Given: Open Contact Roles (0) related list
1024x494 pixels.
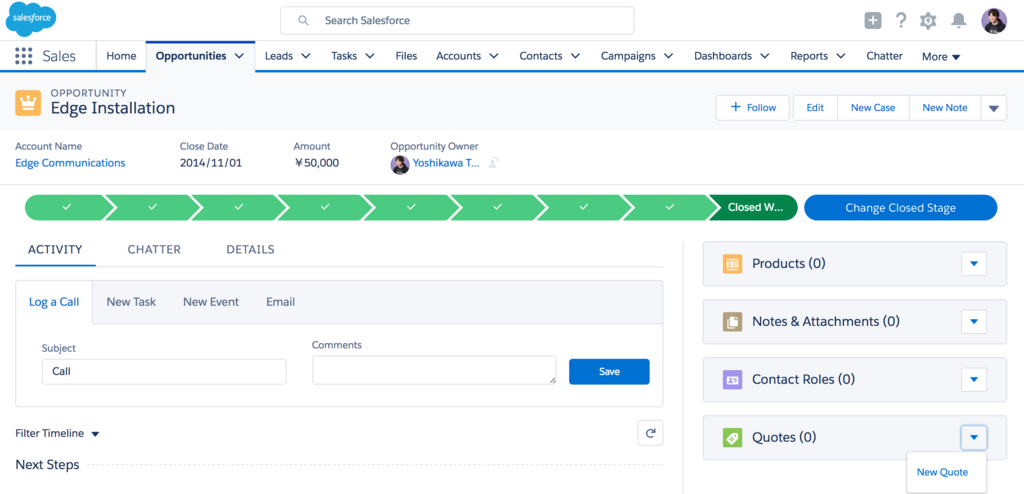Looking at the screenshot, I should click(x=803, y=380).
